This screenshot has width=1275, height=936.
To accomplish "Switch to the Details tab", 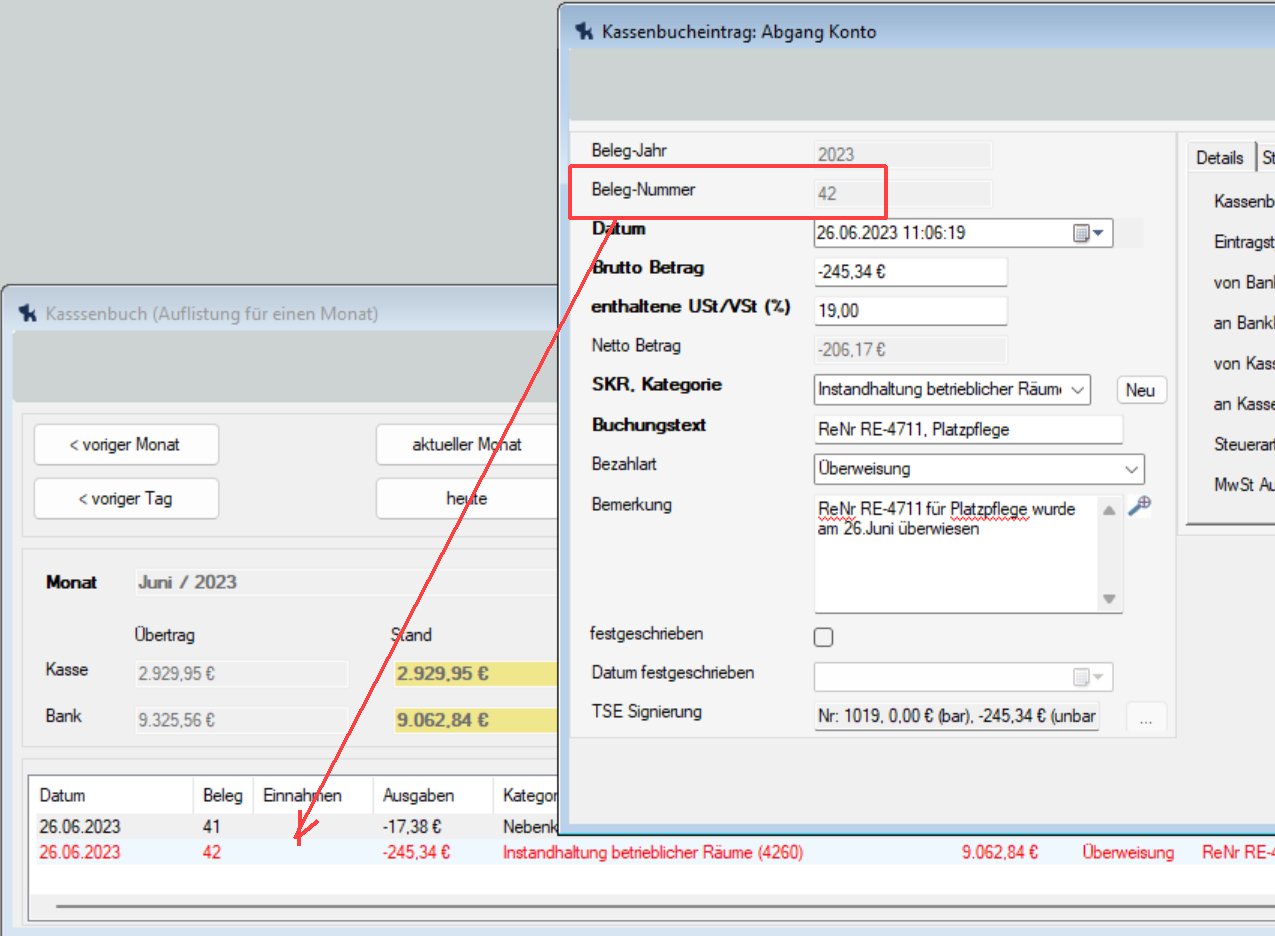I will [x=1219, y=157].
